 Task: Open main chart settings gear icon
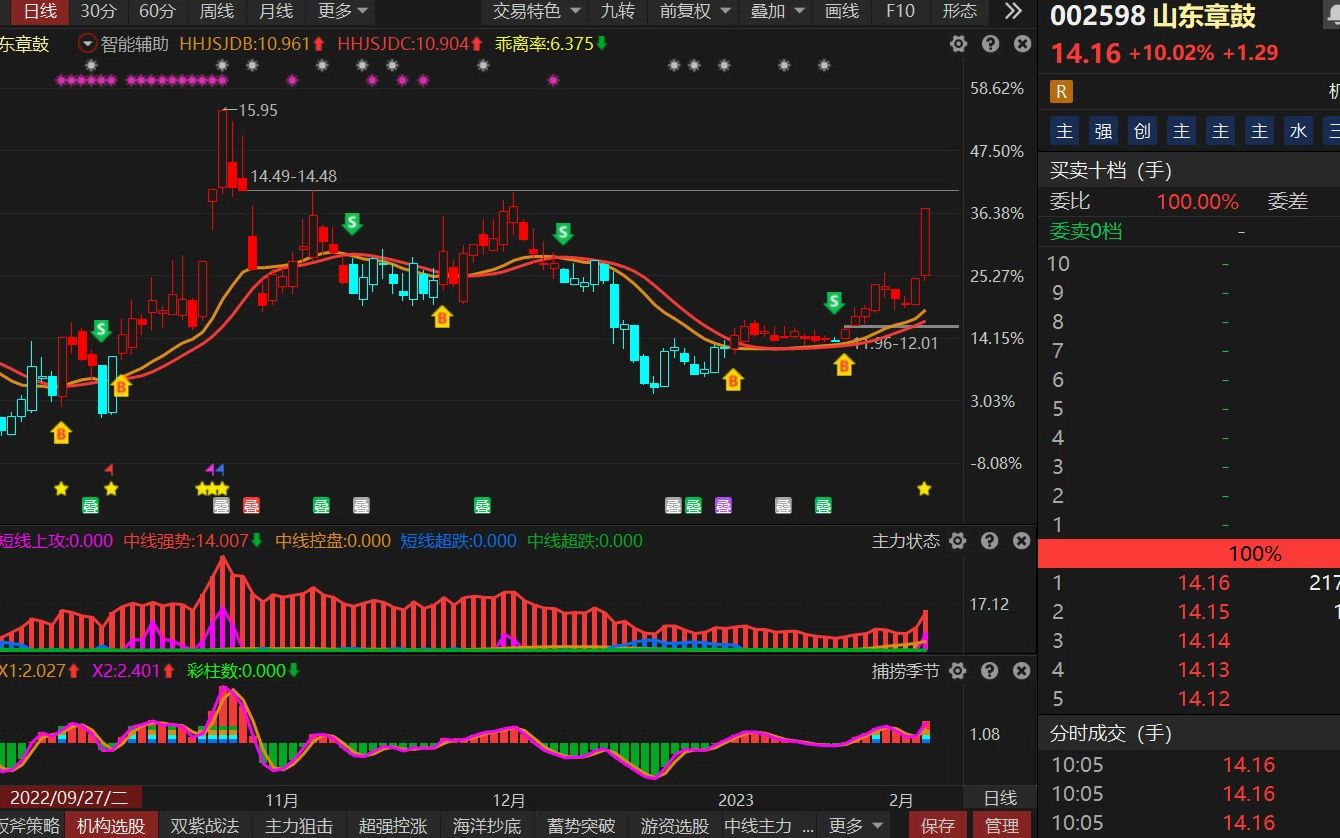[x=958, y=44]
